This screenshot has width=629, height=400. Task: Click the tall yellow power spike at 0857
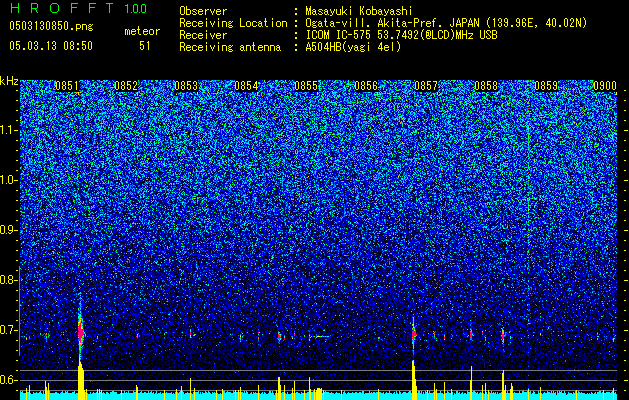click(x=414, y=380)
